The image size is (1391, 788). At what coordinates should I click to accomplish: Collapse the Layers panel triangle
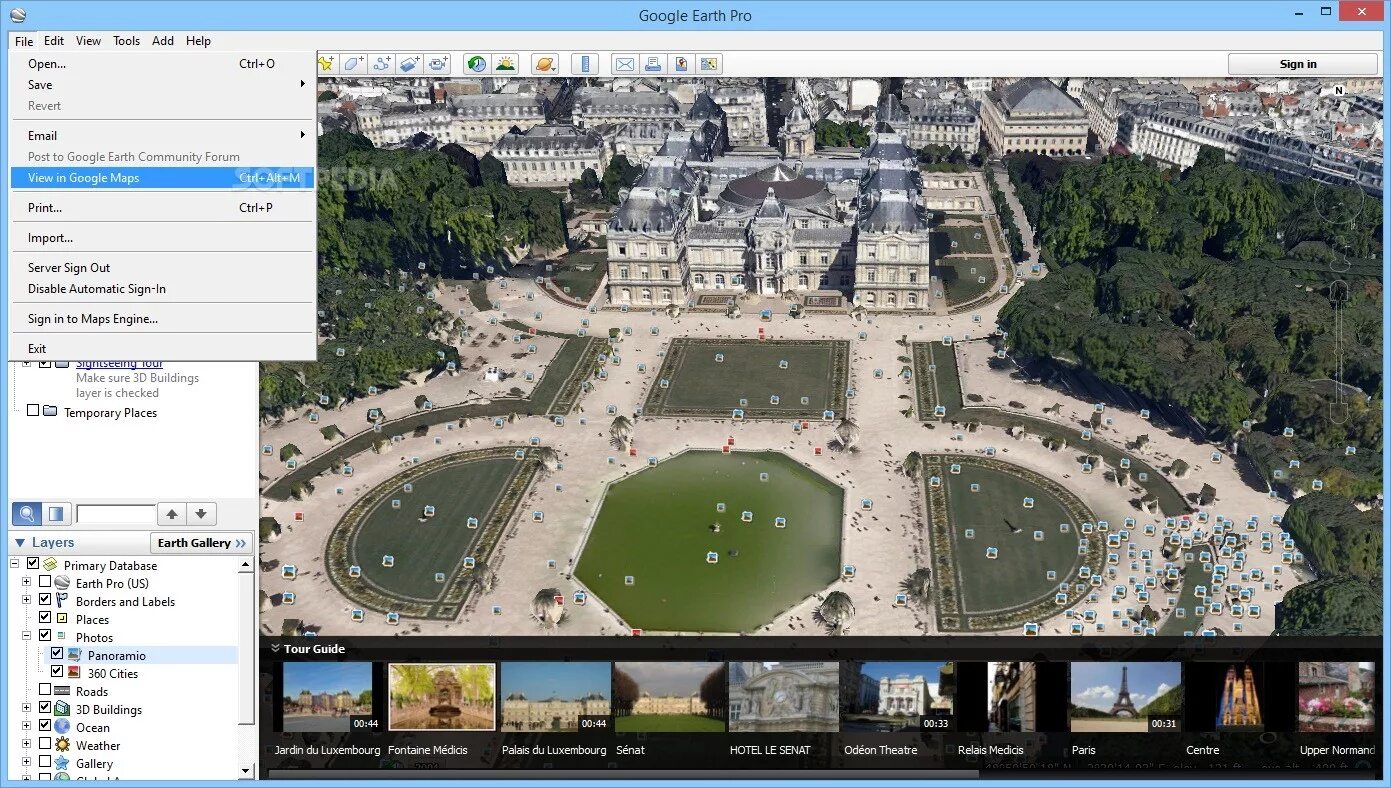click(19, 543)
